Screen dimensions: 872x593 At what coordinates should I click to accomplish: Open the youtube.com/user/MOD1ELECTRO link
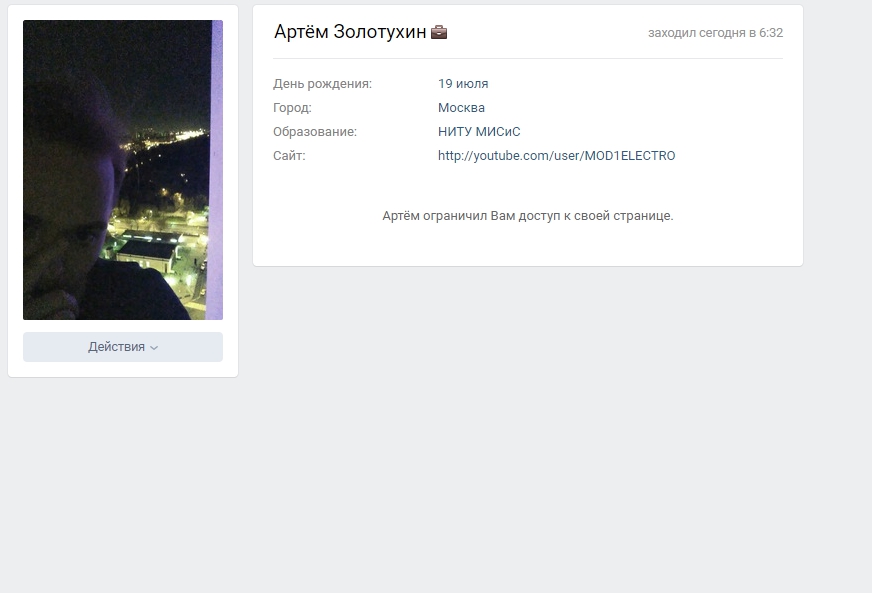click(557, 156)
